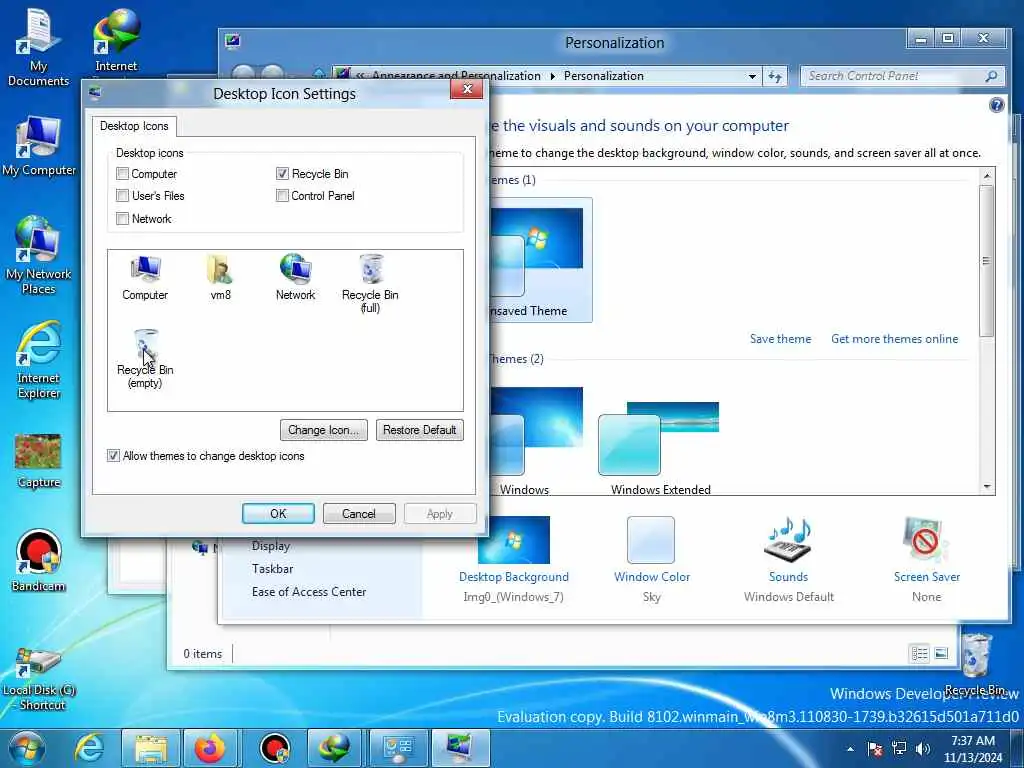The width and height of the screenshot is (1024, 768).
Task: Select the Desktop Icons tab
Action: [134, 126]
